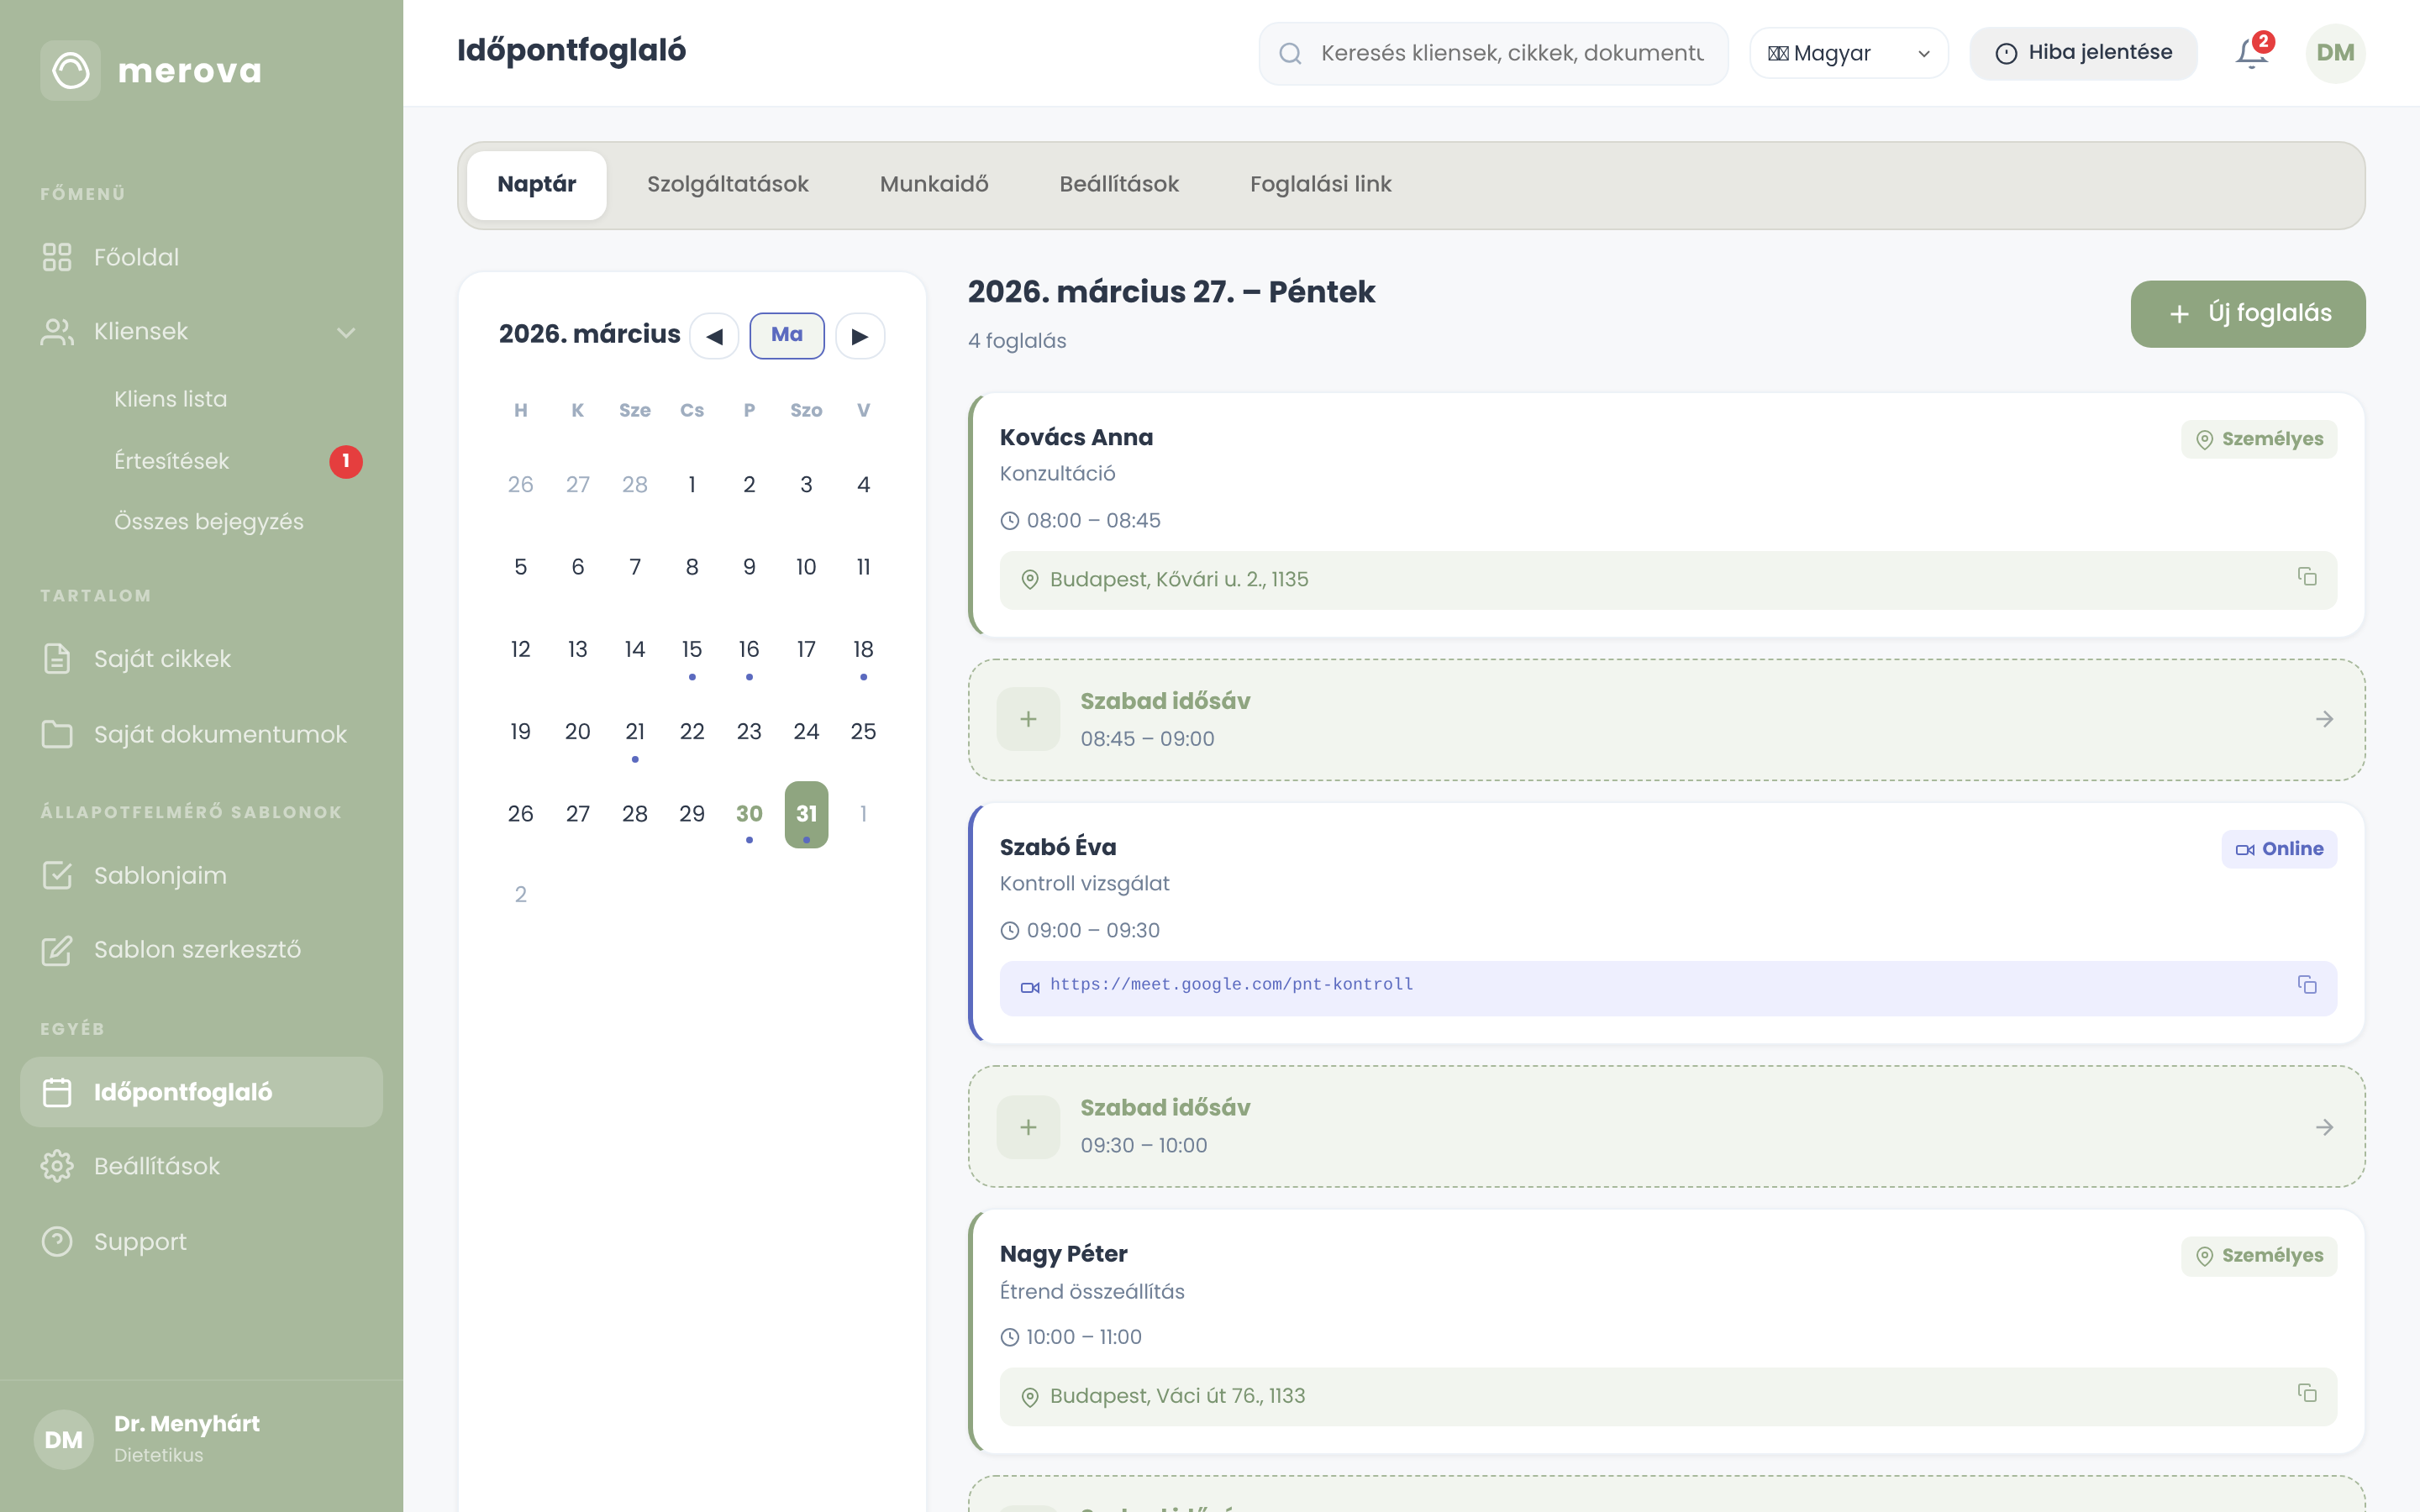This screenshot has height=1512, width=2420.
Task: Open the notifications bell icon
Action: (2252, 53)
